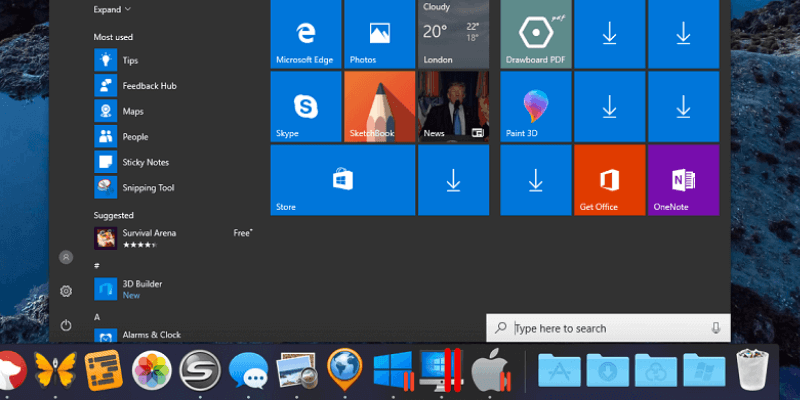Click the Suggested heading

coord(113,215)
